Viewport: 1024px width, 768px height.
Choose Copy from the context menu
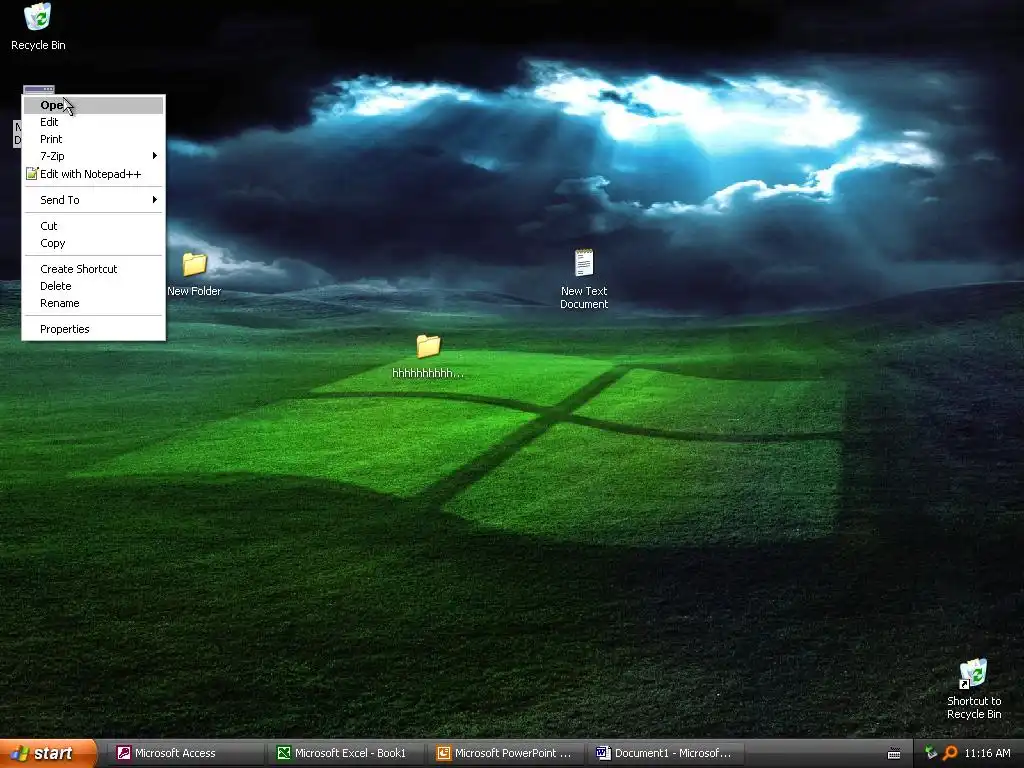click(x=93, y=243)
